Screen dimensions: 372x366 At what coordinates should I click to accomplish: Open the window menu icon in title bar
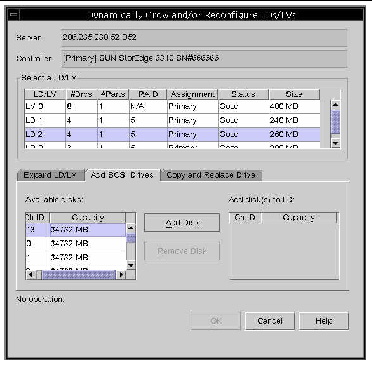(x=15, y=15)
